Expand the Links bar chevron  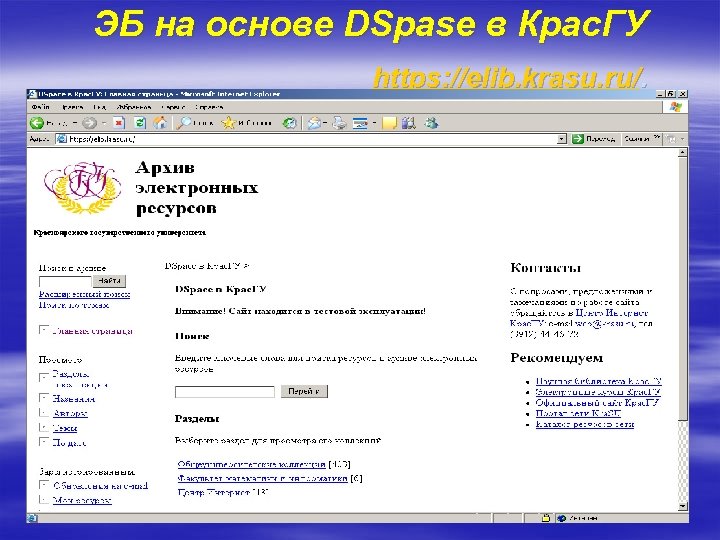click(657, 137)
